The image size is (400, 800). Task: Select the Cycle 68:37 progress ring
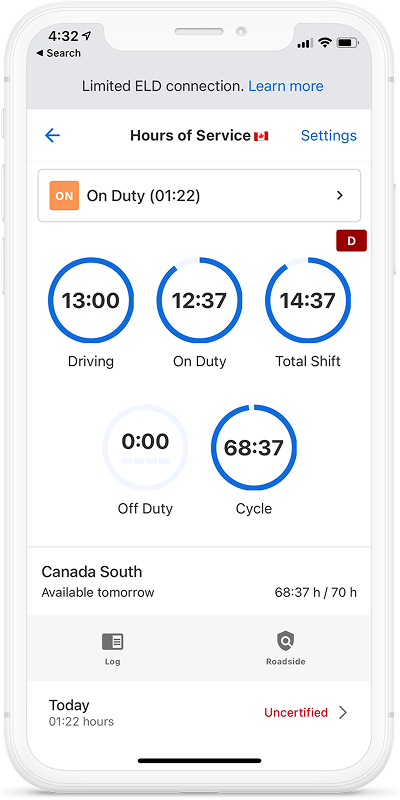254,447
